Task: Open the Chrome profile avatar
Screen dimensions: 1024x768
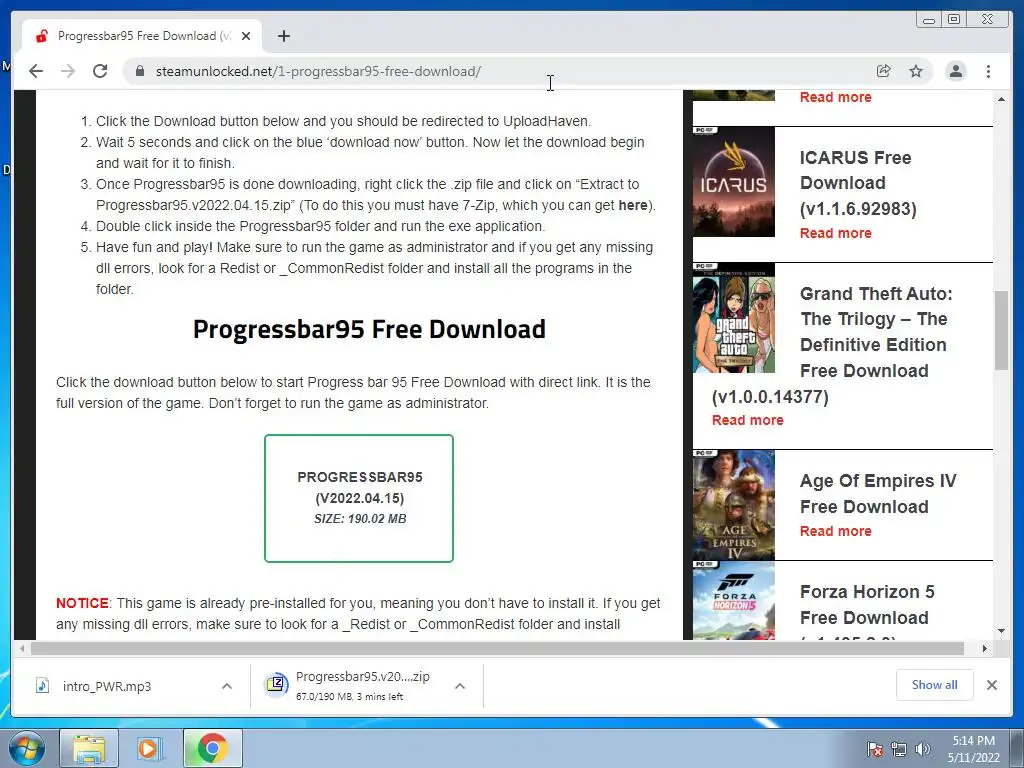Action: pyautogui.click(x=955, y=71)
